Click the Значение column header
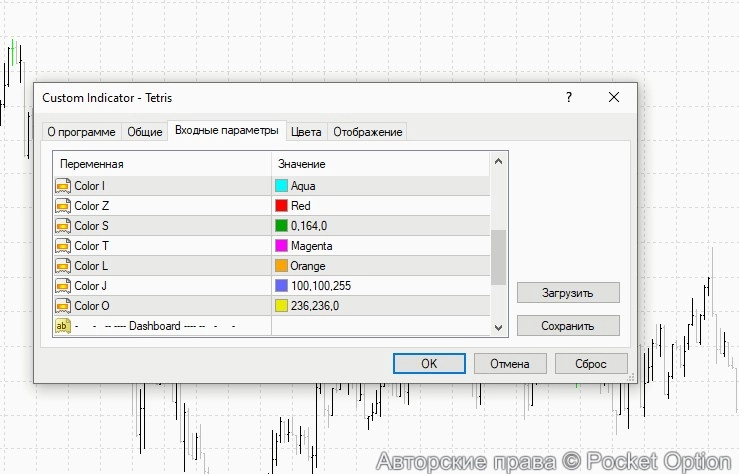 coord(301,164)
